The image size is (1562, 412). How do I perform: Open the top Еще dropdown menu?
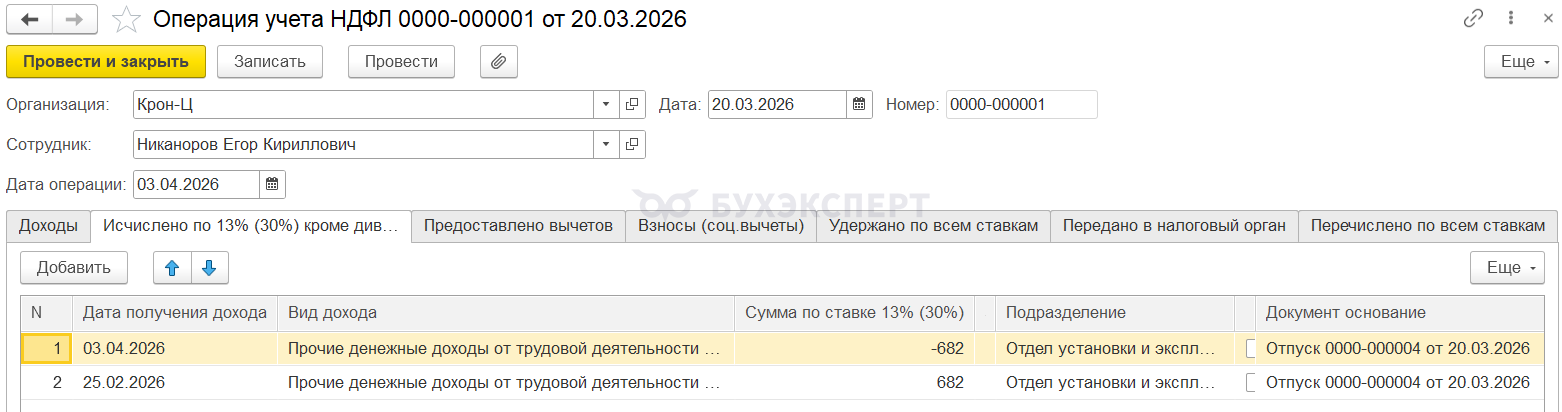[x=1521, y=61]
